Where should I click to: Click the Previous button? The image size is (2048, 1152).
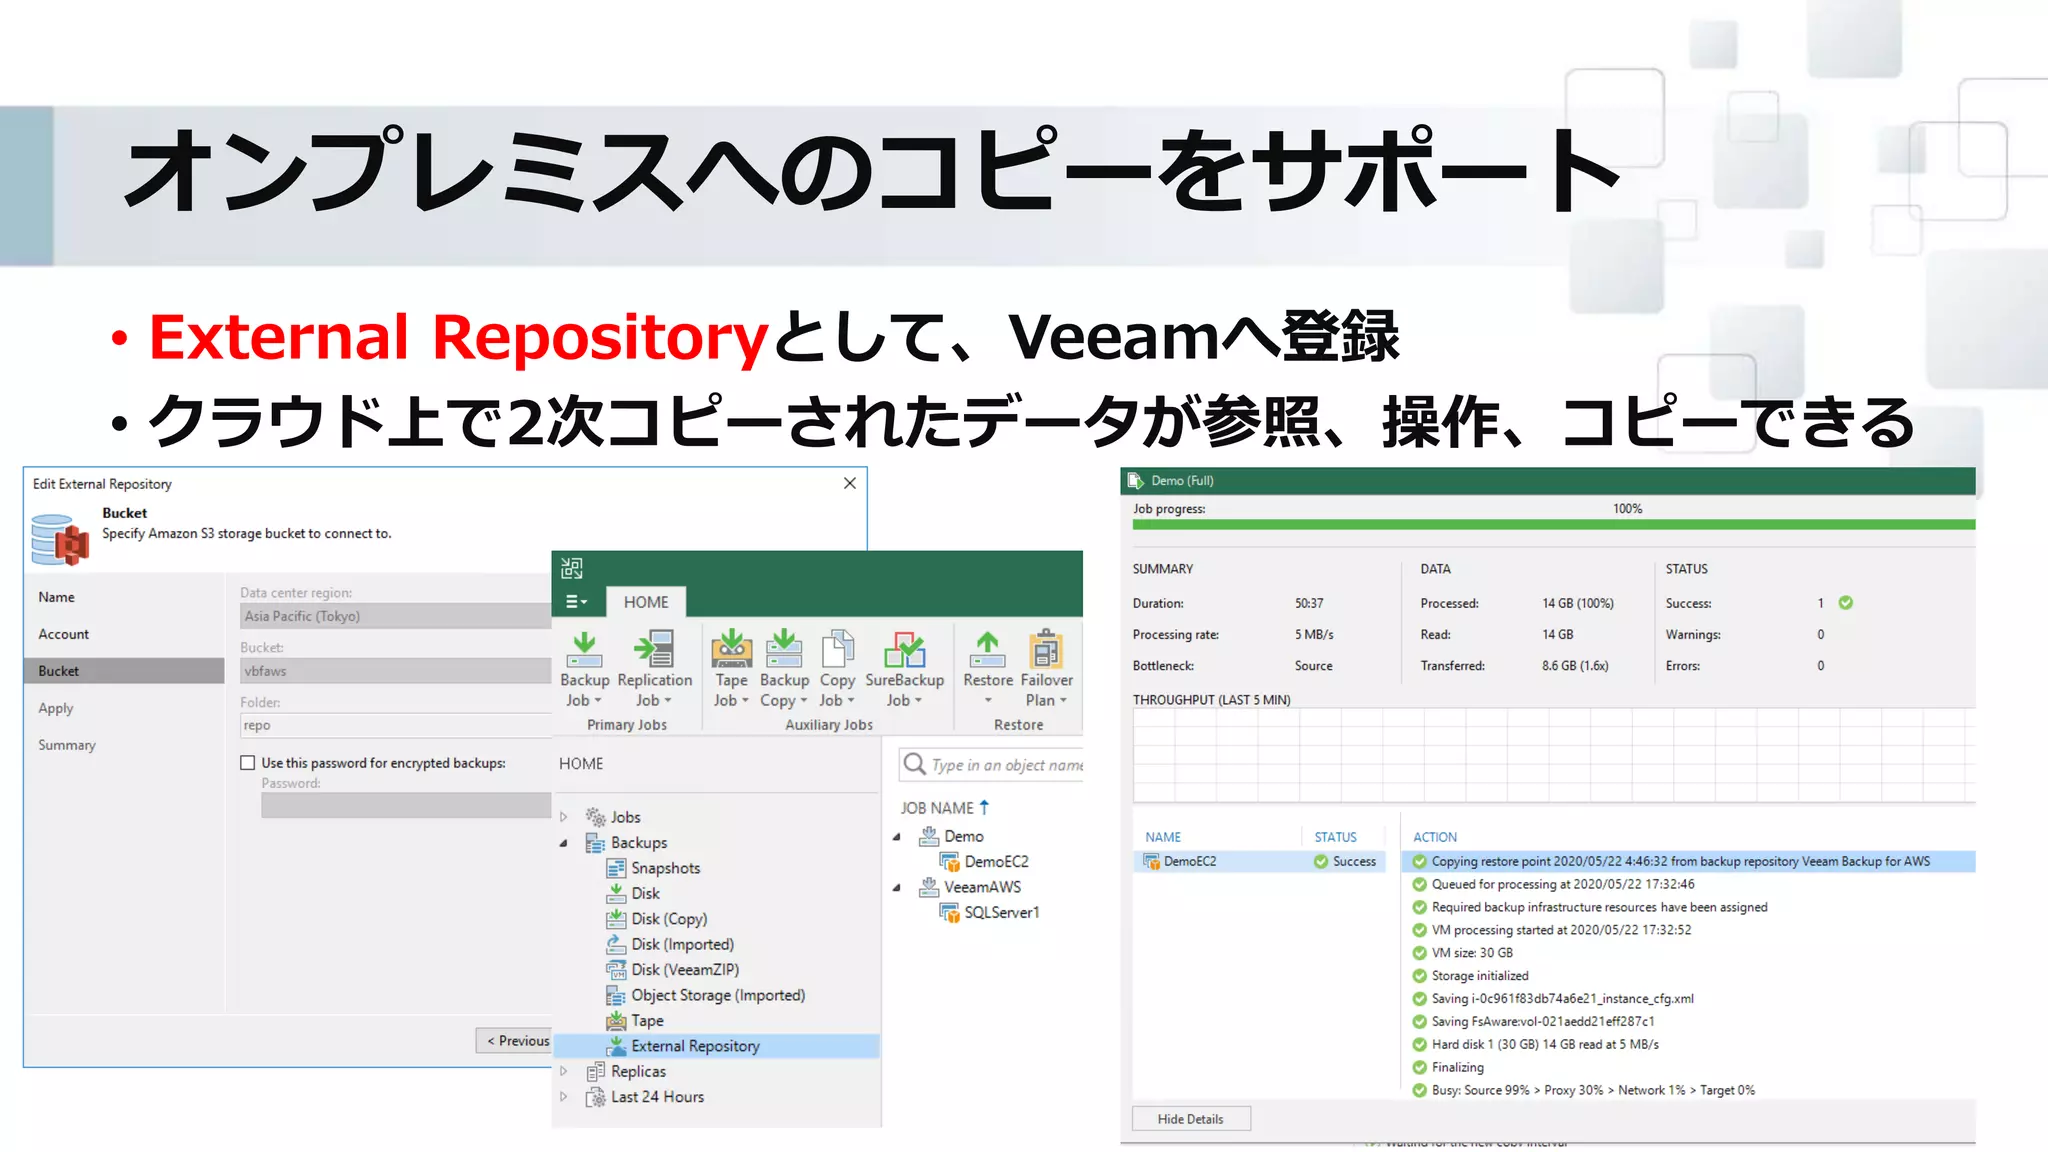tap(514, 1041)
